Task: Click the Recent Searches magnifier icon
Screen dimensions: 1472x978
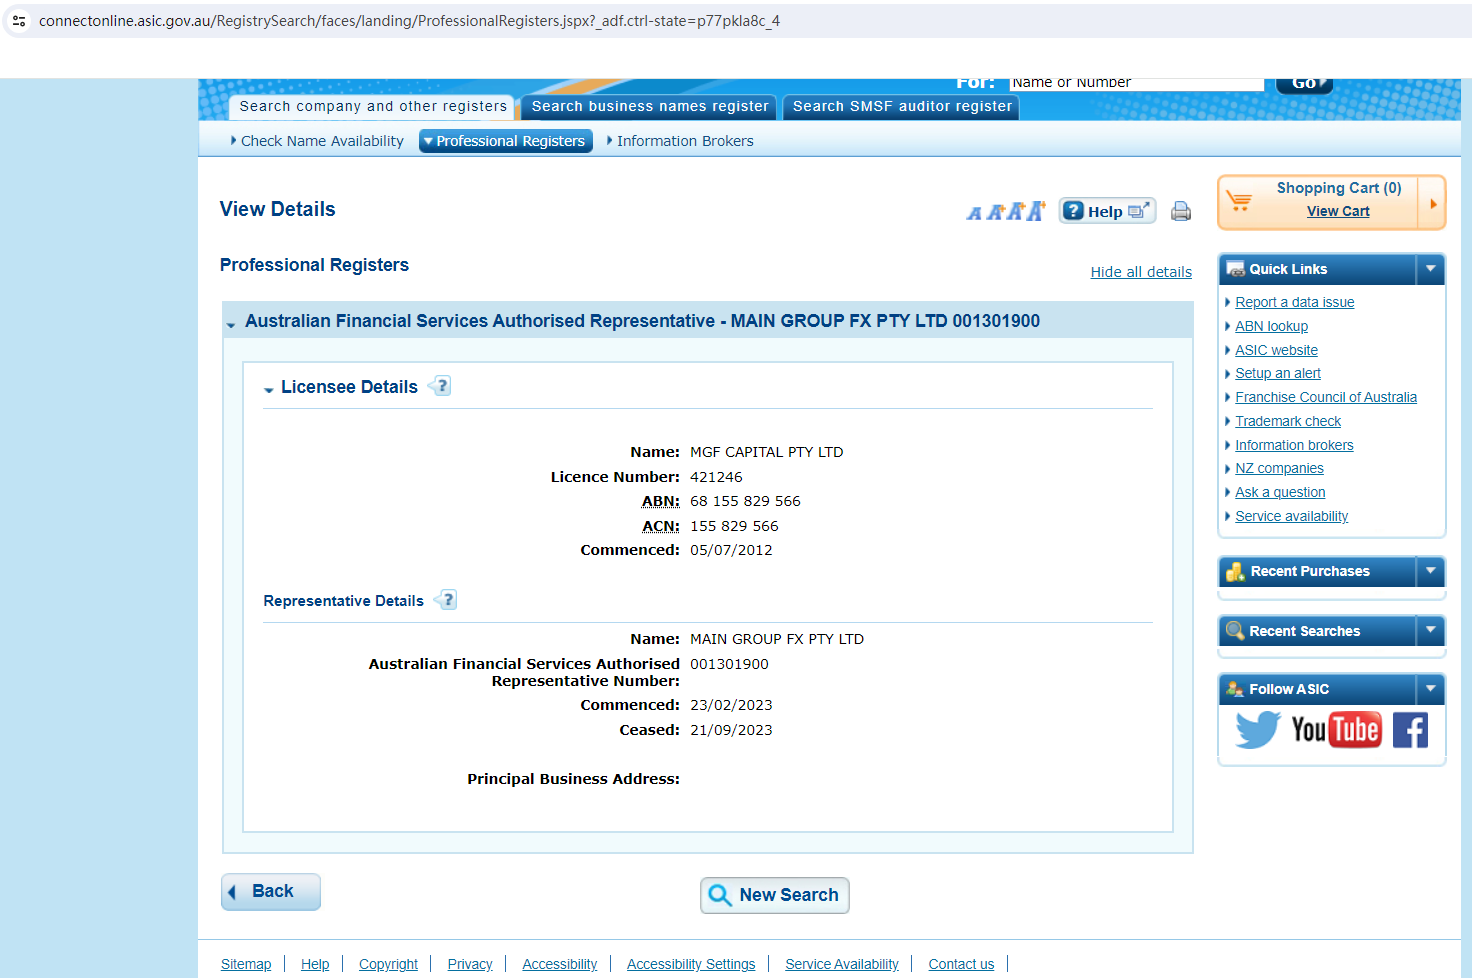Action: [1235, 631]
